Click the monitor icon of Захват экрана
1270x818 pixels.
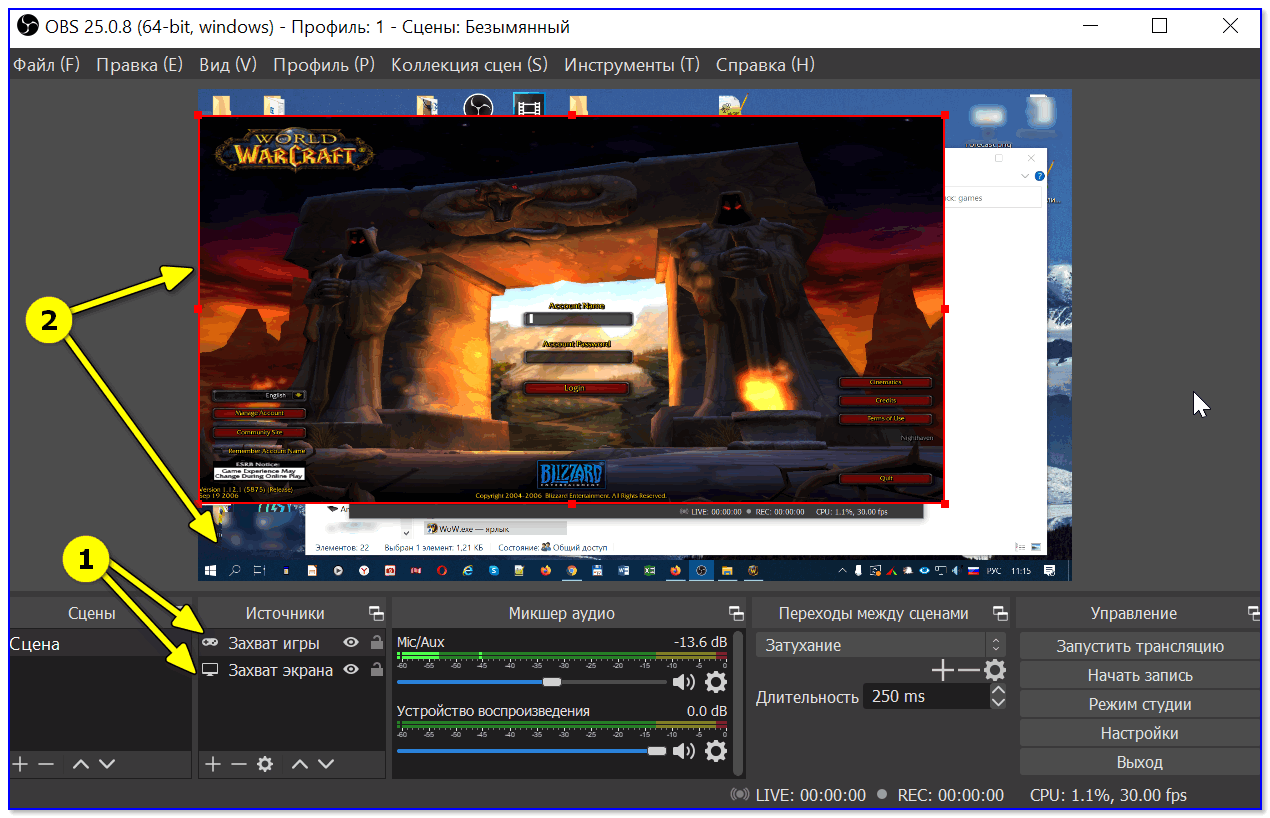(x=211, y=670)
